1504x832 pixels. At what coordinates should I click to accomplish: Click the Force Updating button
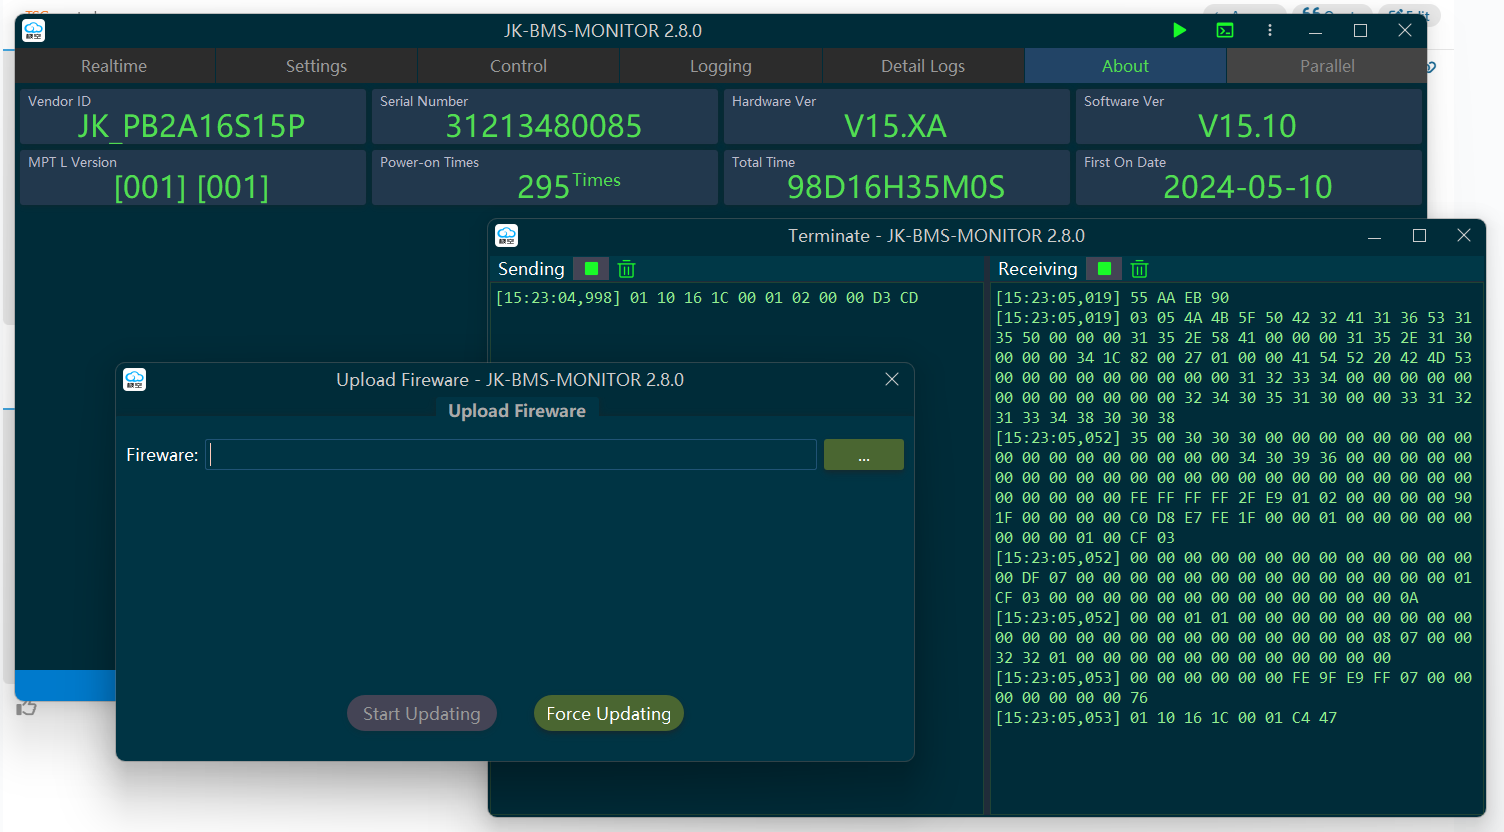click(x=609, y=714)
